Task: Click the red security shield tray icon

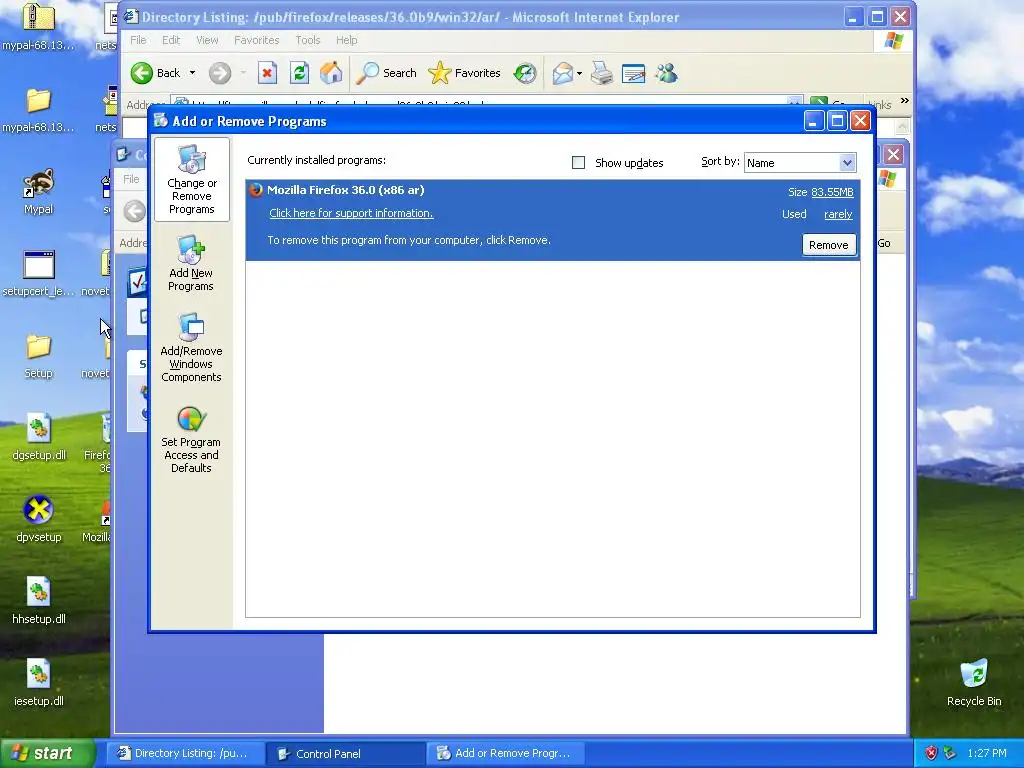Action: 931,754
